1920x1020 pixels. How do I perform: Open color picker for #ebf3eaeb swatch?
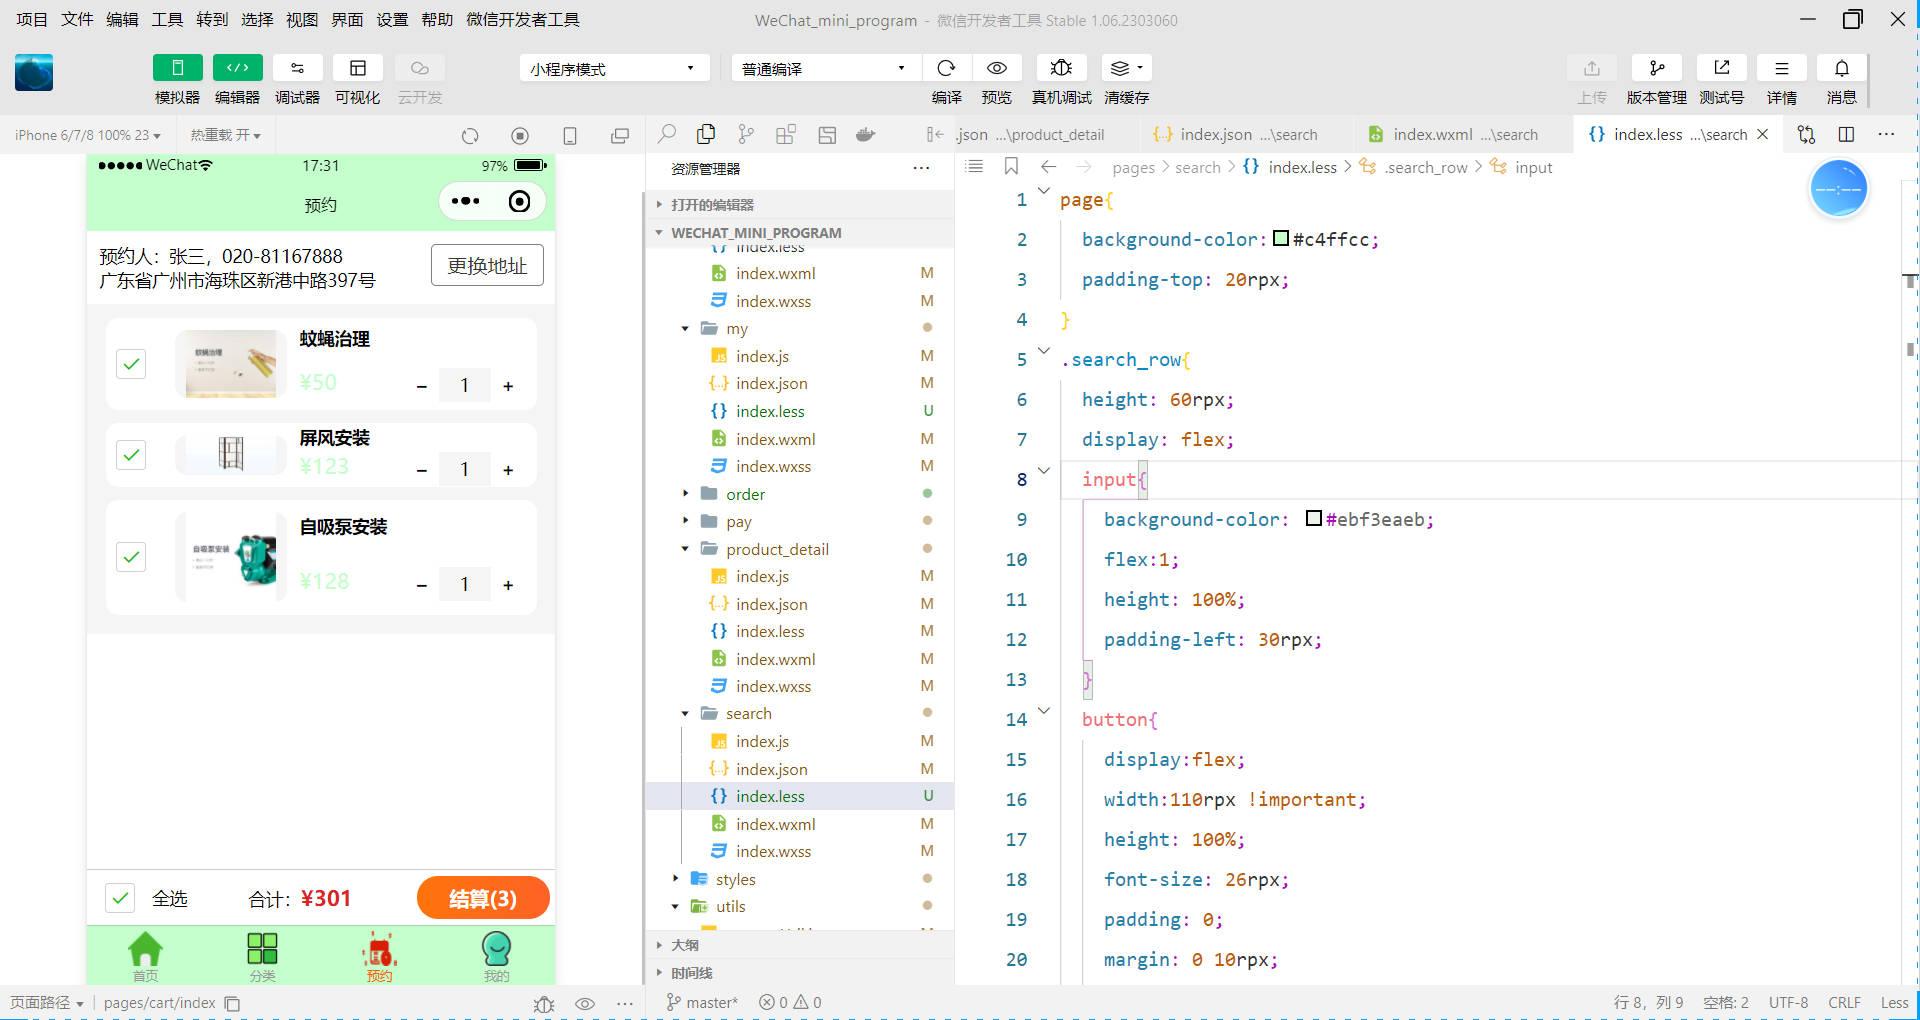pos(1314,518)
